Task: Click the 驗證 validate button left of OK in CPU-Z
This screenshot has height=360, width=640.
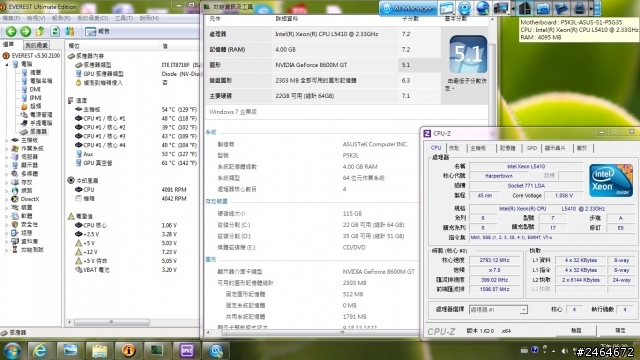Action: click(x=576, y=331)
